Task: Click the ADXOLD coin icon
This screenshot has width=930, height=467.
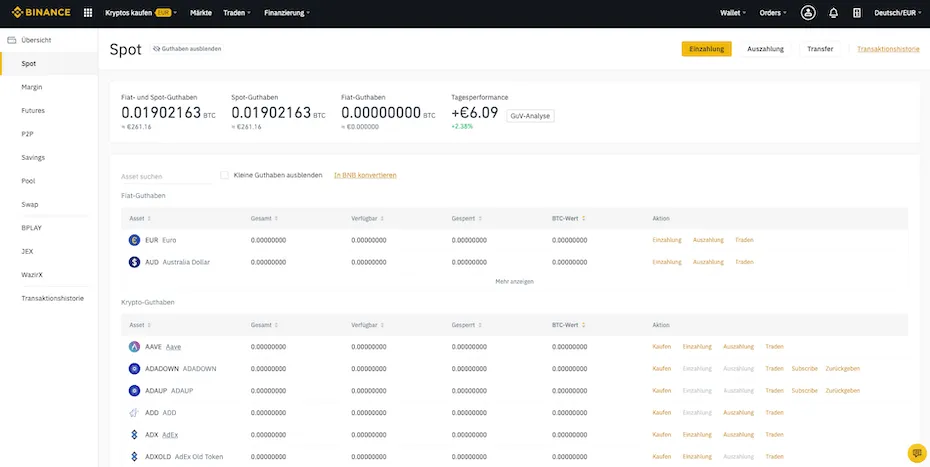Action: [134, 456]
